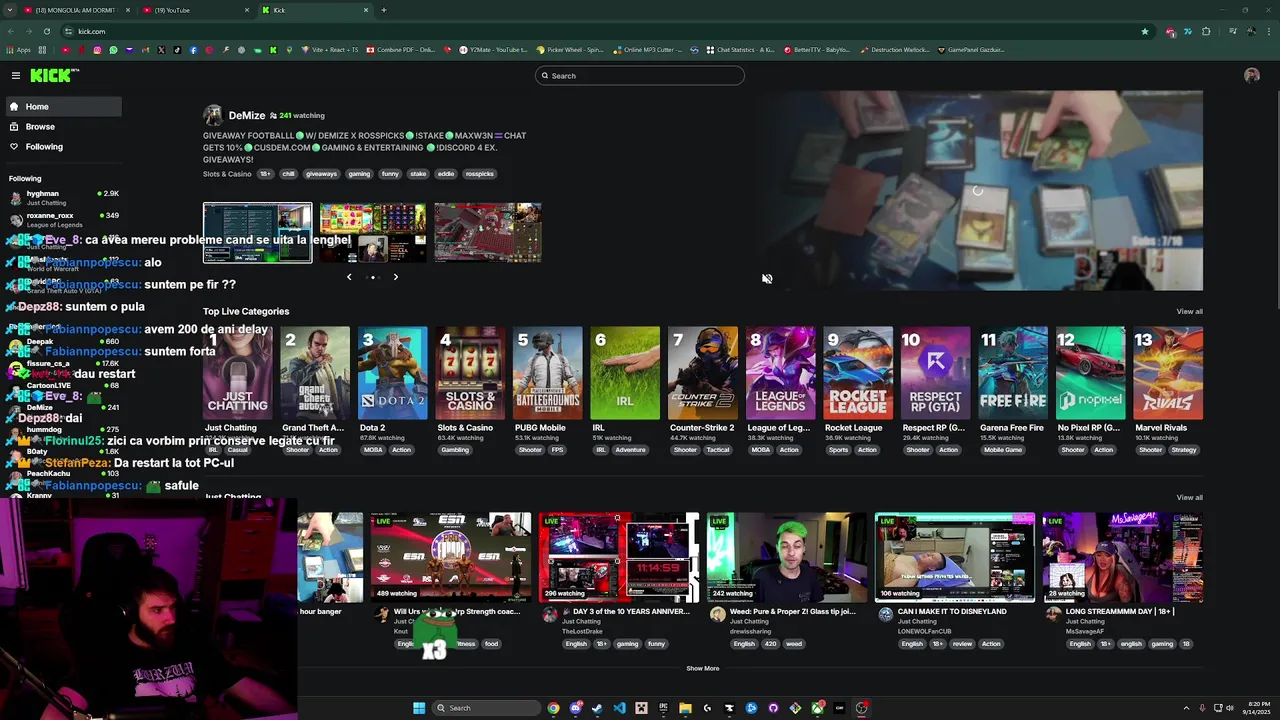The height and width of the screenshot is (720, 1280).
Task: Reload the kick.com page
Action: (x=46, y=31)
